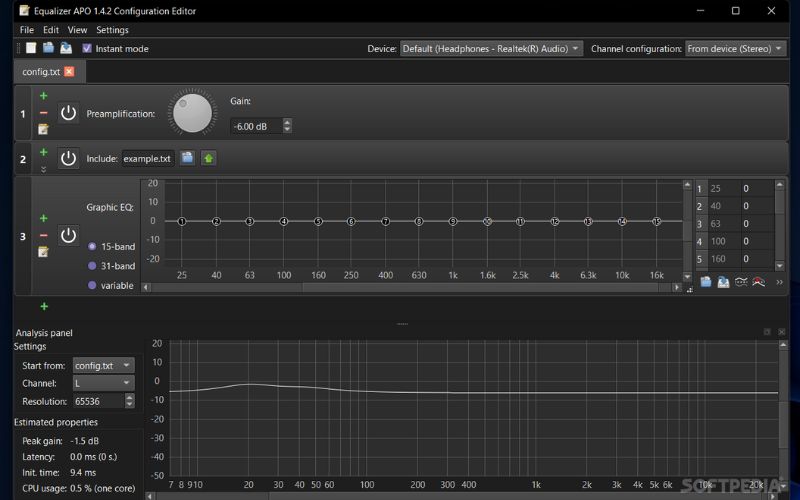Open the analysis Channel dropdown
800x500 pixels.
pyautogui.click(x=104, y=383)
